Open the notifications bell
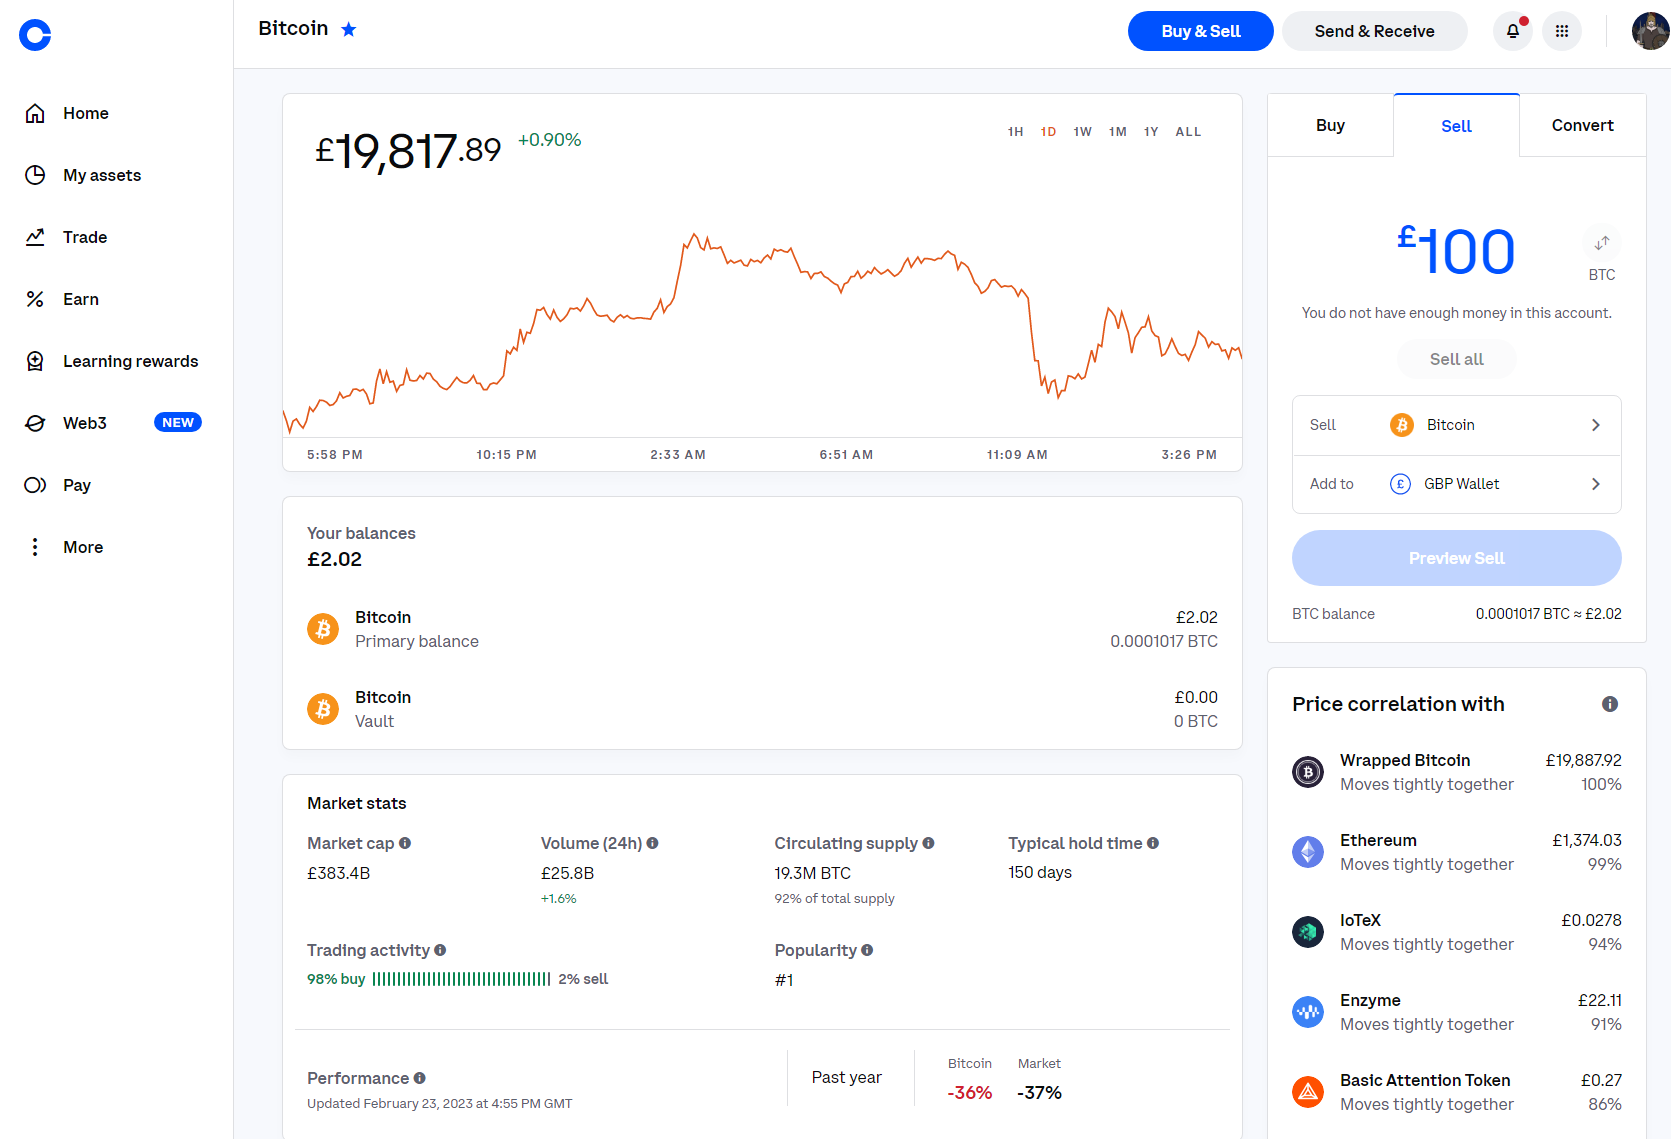The width and height of the screenshot is (1671, 1139). pos(1513,31)
